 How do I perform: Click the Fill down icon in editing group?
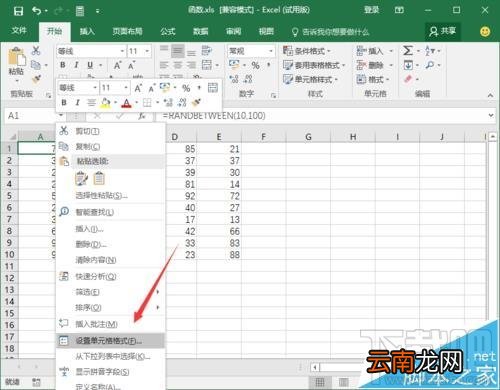(408, 65)
